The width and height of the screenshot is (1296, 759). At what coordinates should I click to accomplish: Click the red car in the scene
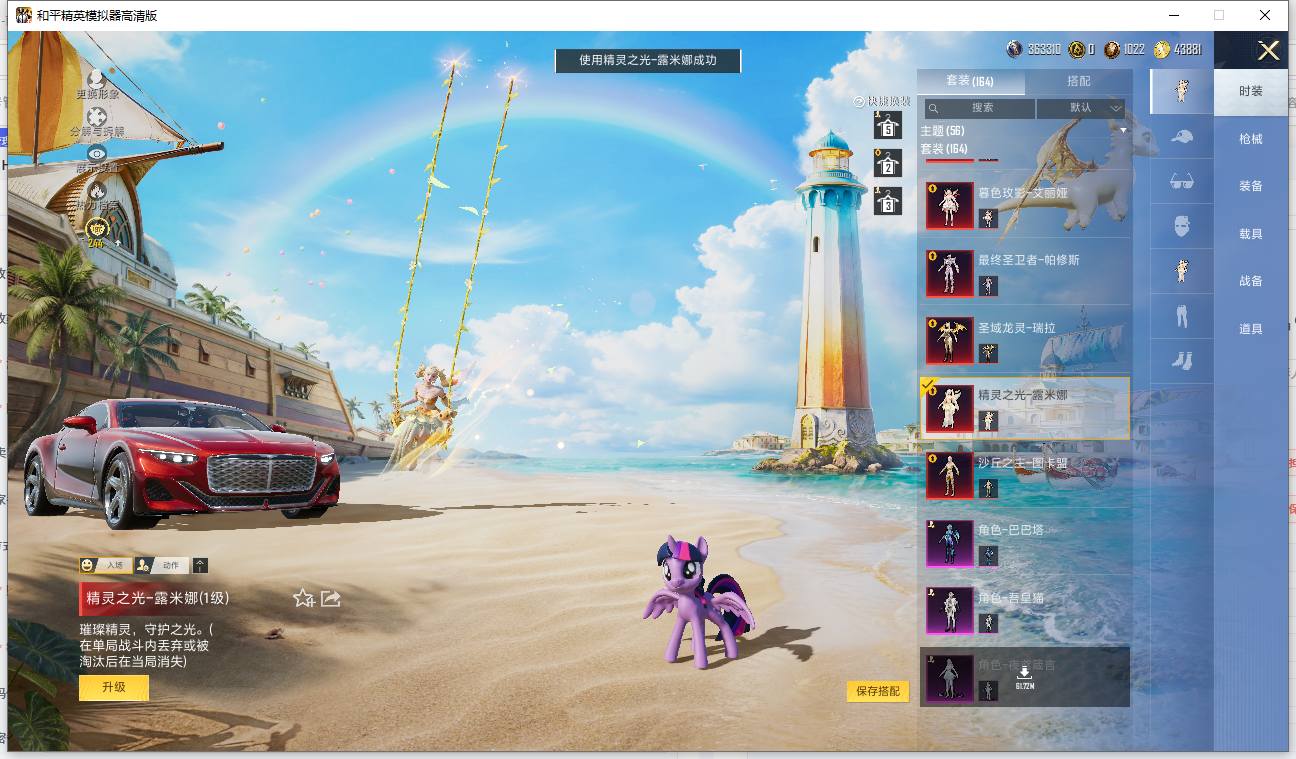click(181, 462)
